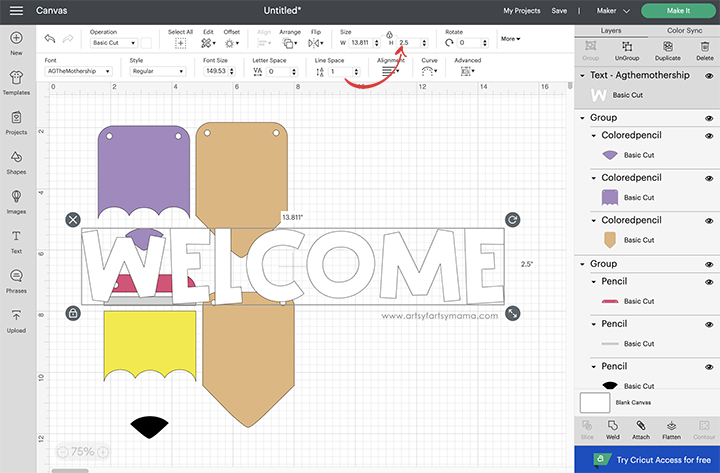Undo the last action

tap(50, 39)
